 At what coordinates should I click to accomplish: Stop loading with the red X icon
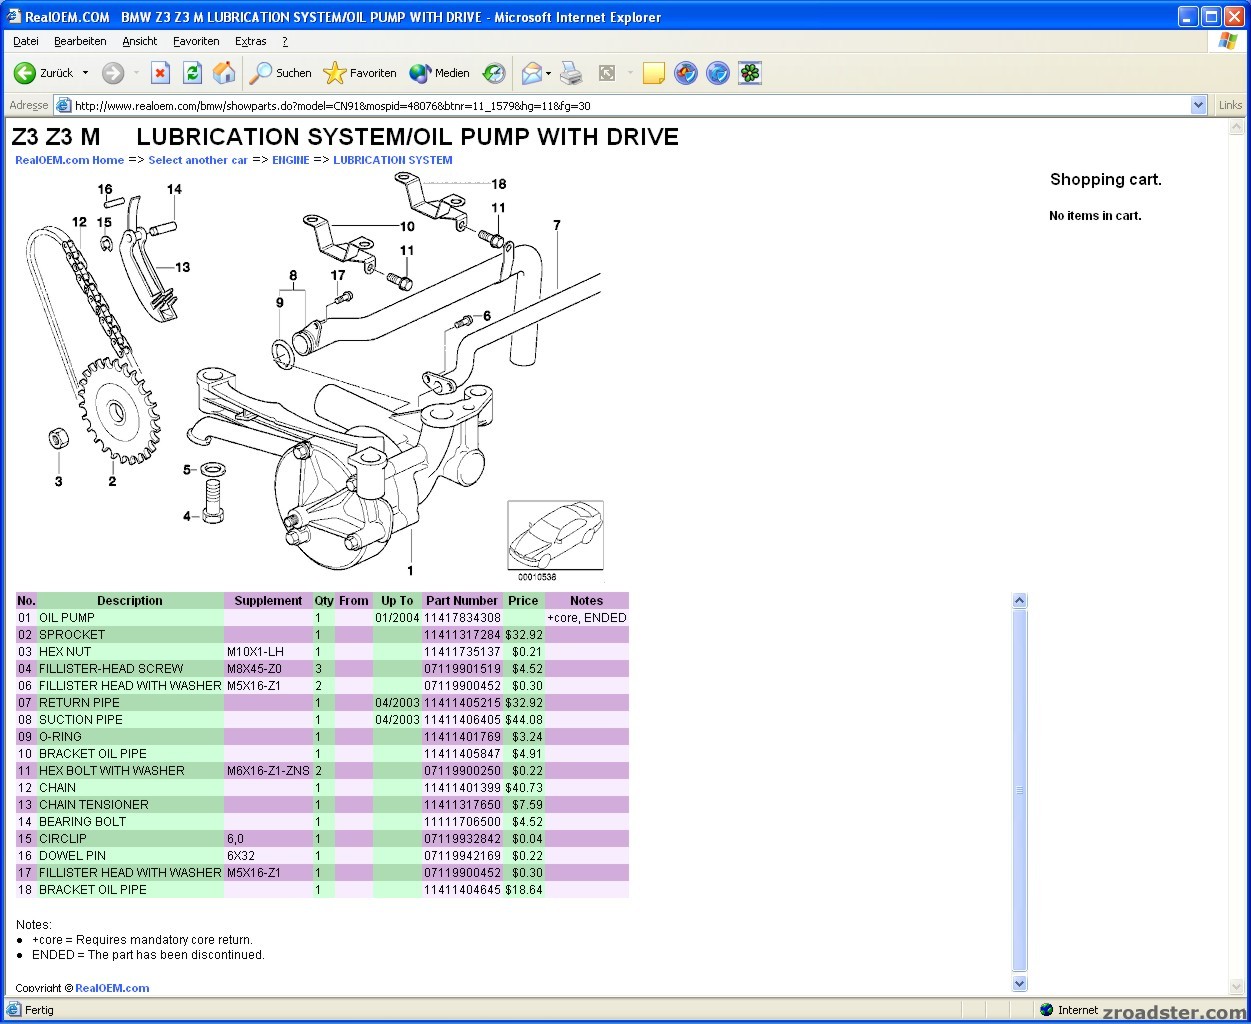tap(160, 73)
